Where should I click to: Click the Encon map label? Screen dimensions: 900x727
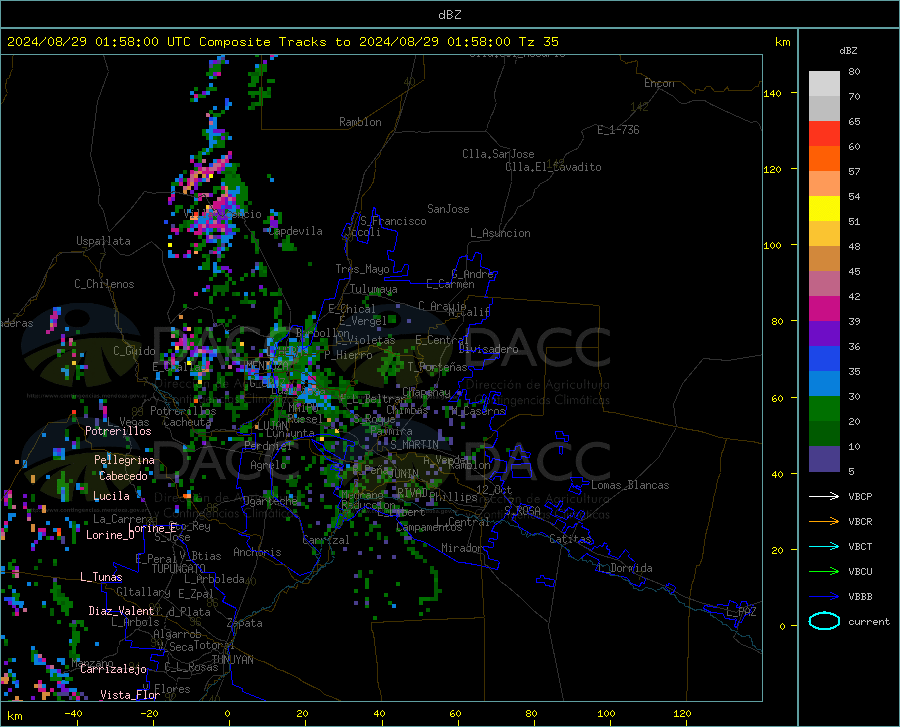pos(660,83)
